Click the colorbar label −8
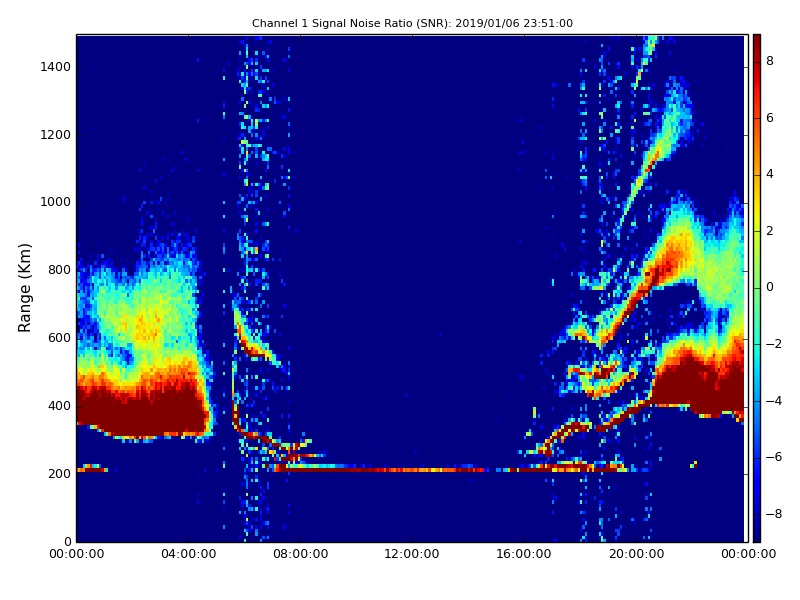 pos(773,514)
